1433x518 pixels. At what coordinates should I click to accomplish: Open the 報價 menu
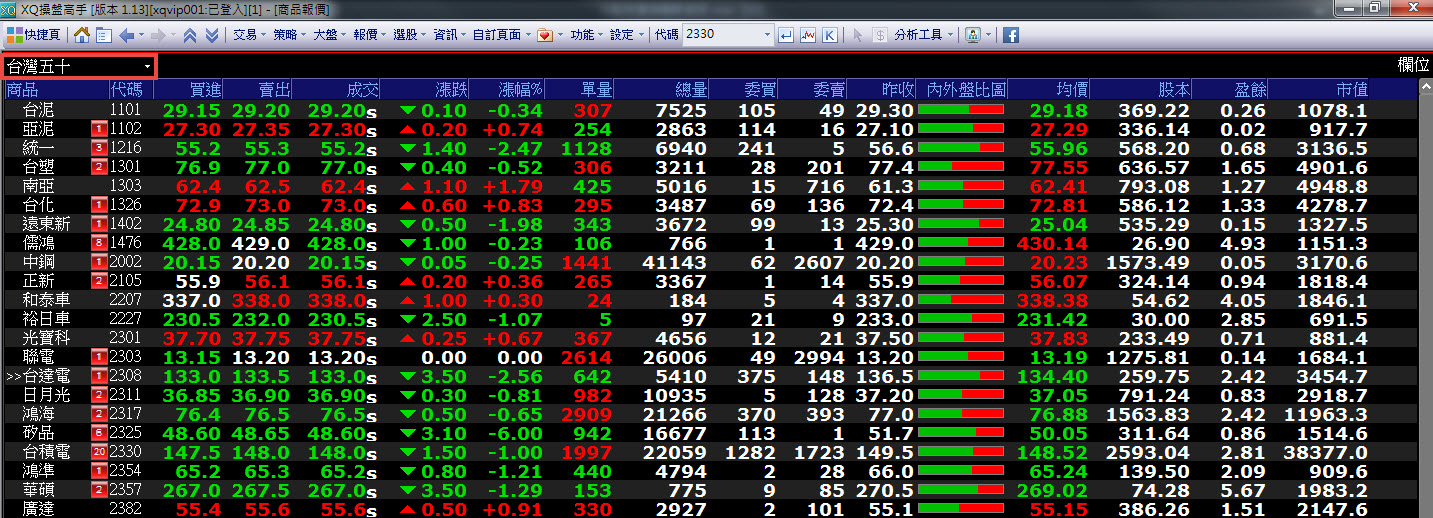[369, 34]
